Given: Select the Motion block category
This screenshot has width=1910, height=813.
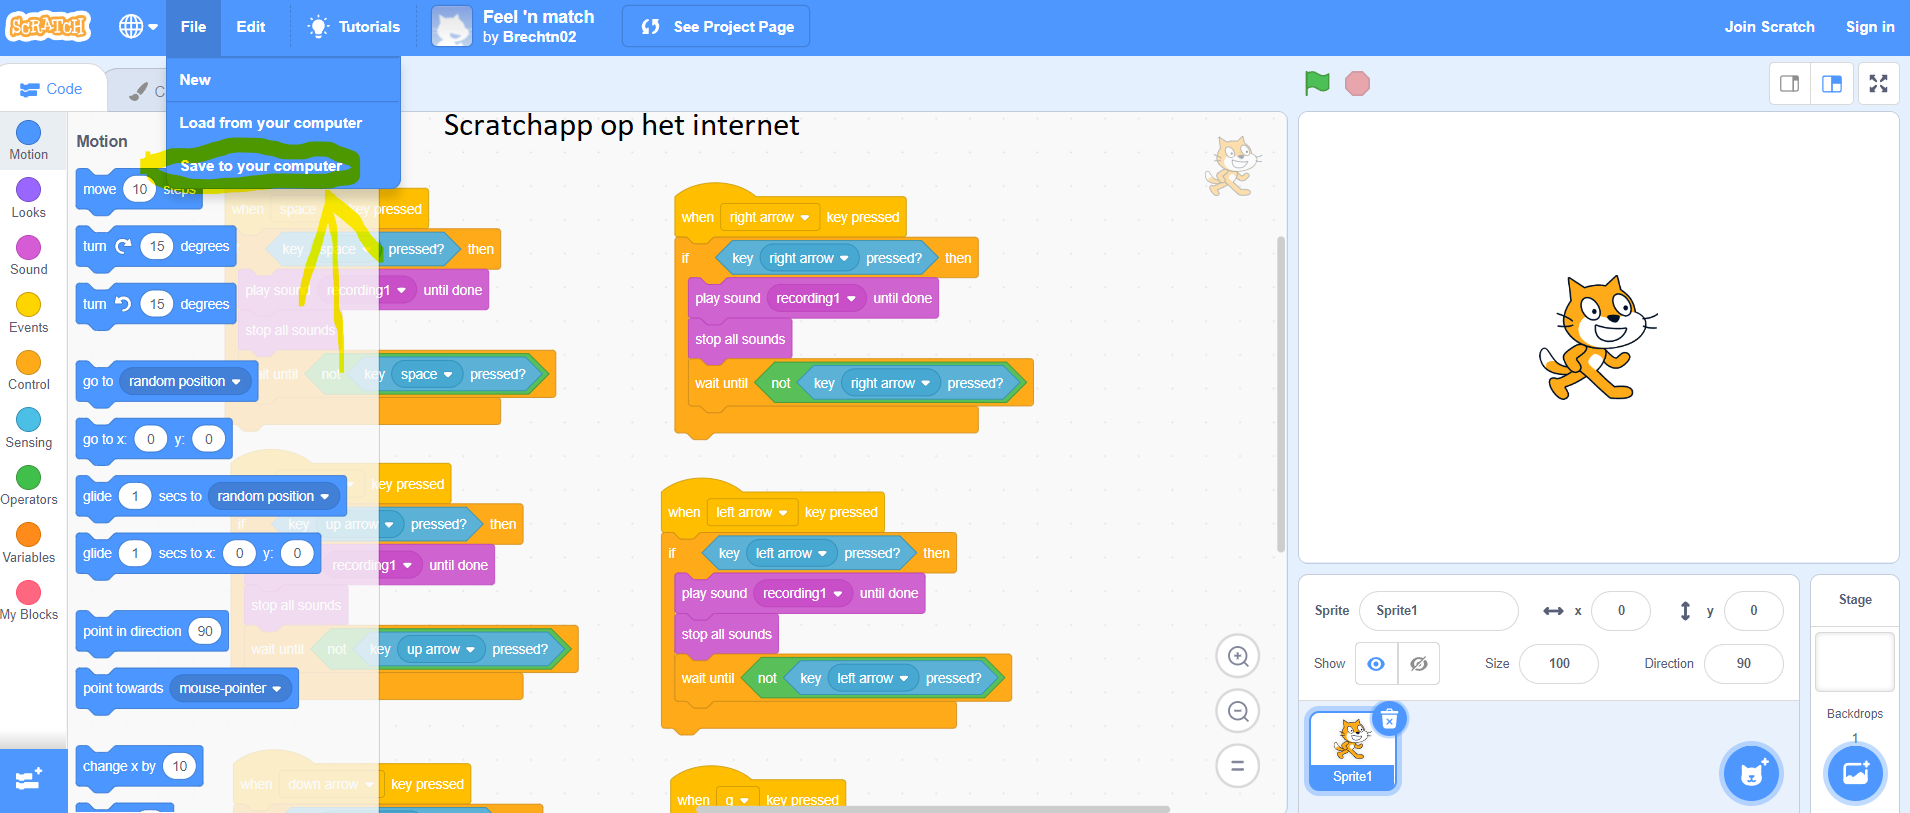Looking at the screenshot, I should pos(29,140).
